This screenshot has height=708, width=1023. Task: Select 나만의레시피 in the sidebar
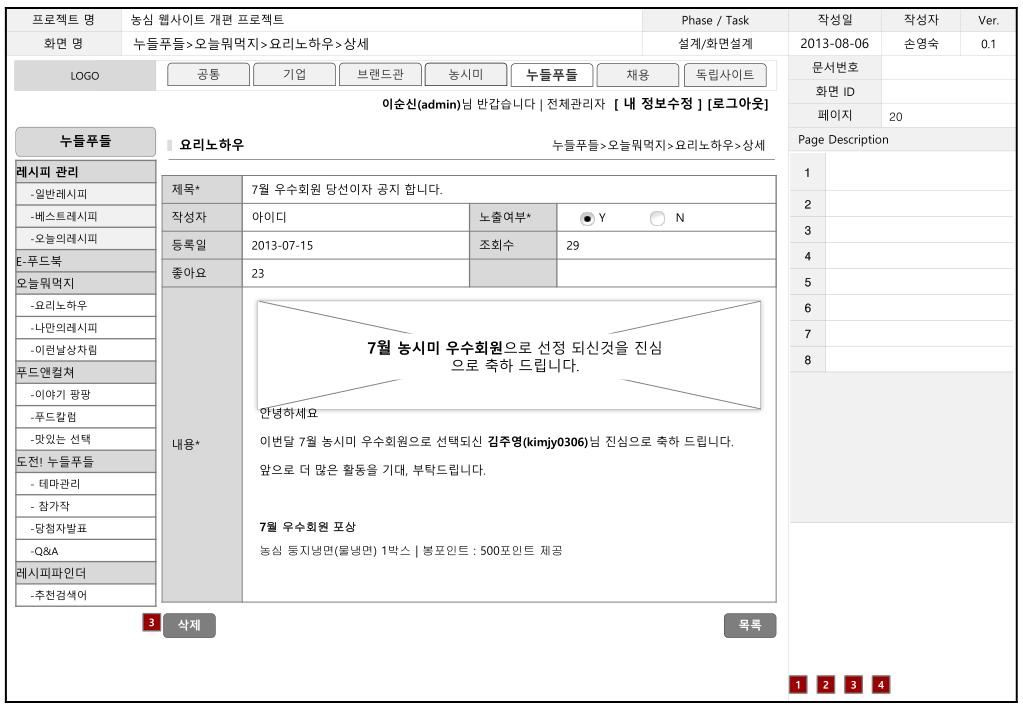coord(85,328)
